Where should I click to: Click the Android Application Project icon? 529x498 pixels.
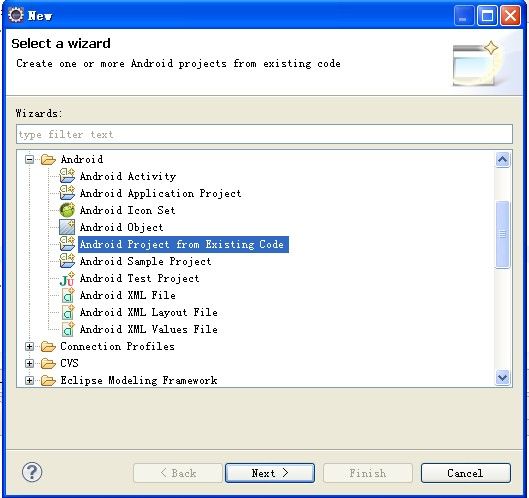[67, 193]
